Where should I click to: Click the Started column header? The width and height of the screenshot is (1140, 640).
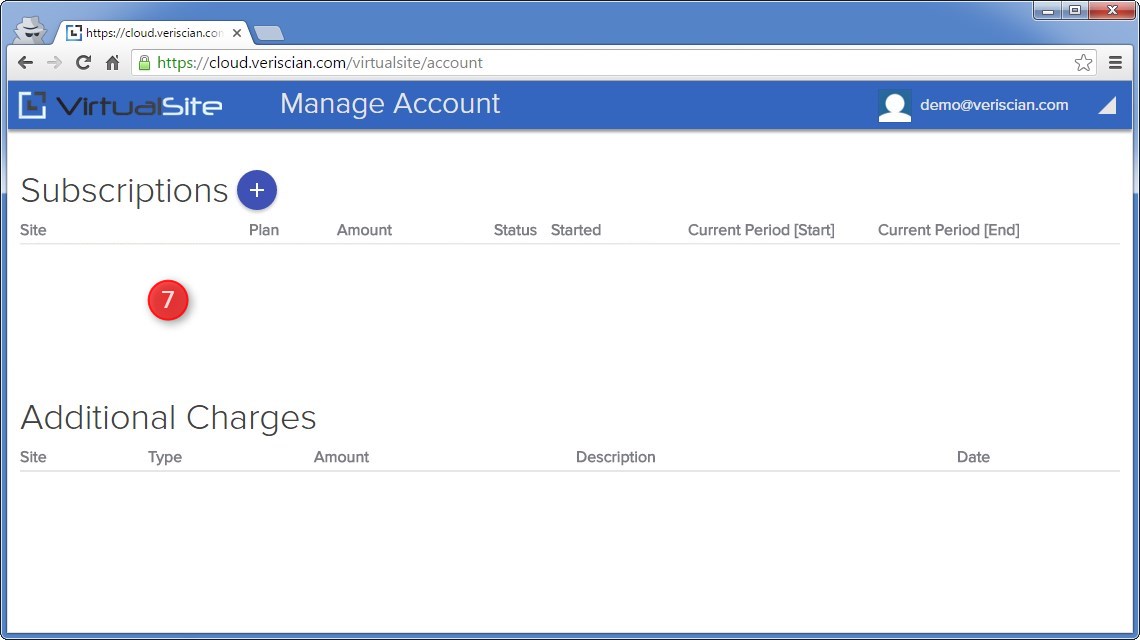point(576,230)
